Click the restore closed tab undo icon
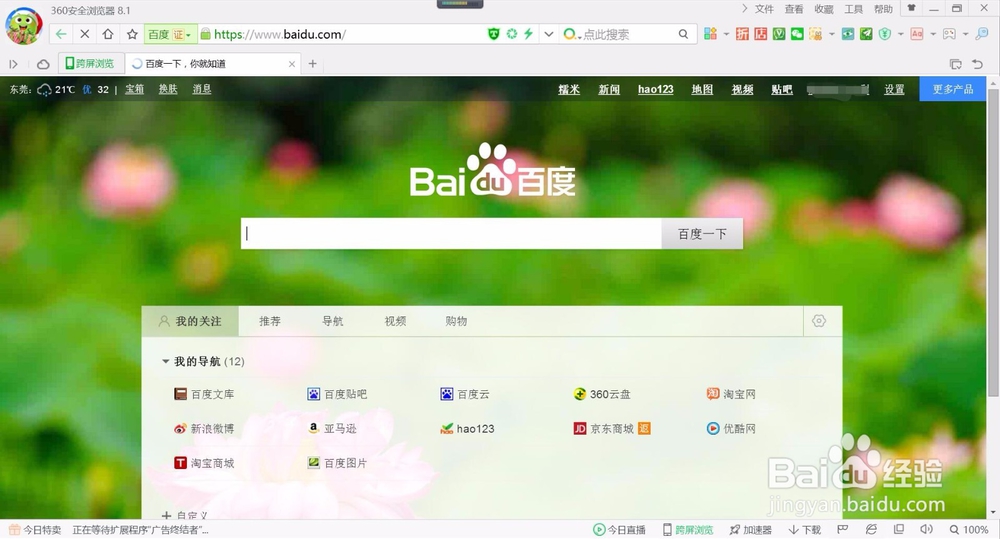This screenshot has height=539, width=1000. tap(977, 64)
